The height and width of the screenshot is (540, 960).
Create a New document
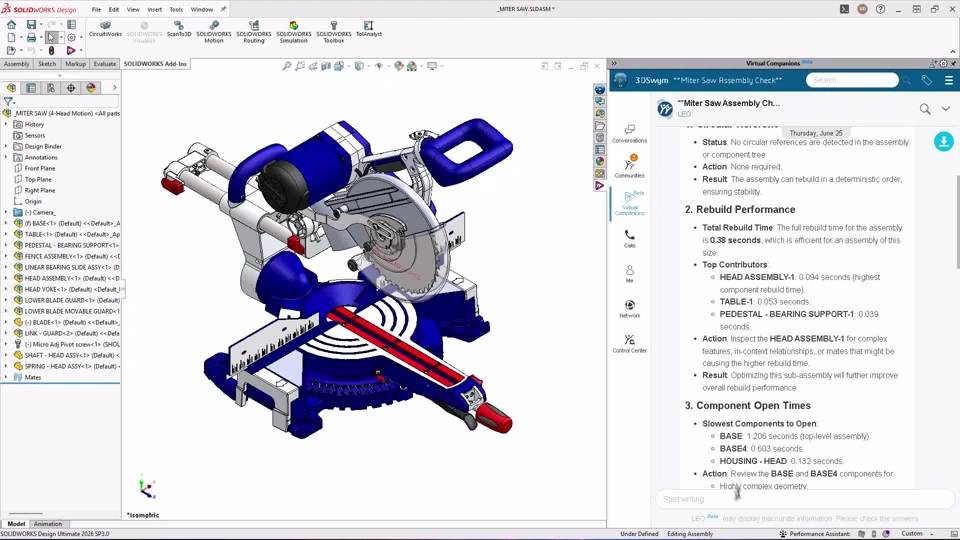(x=12, y=37)
